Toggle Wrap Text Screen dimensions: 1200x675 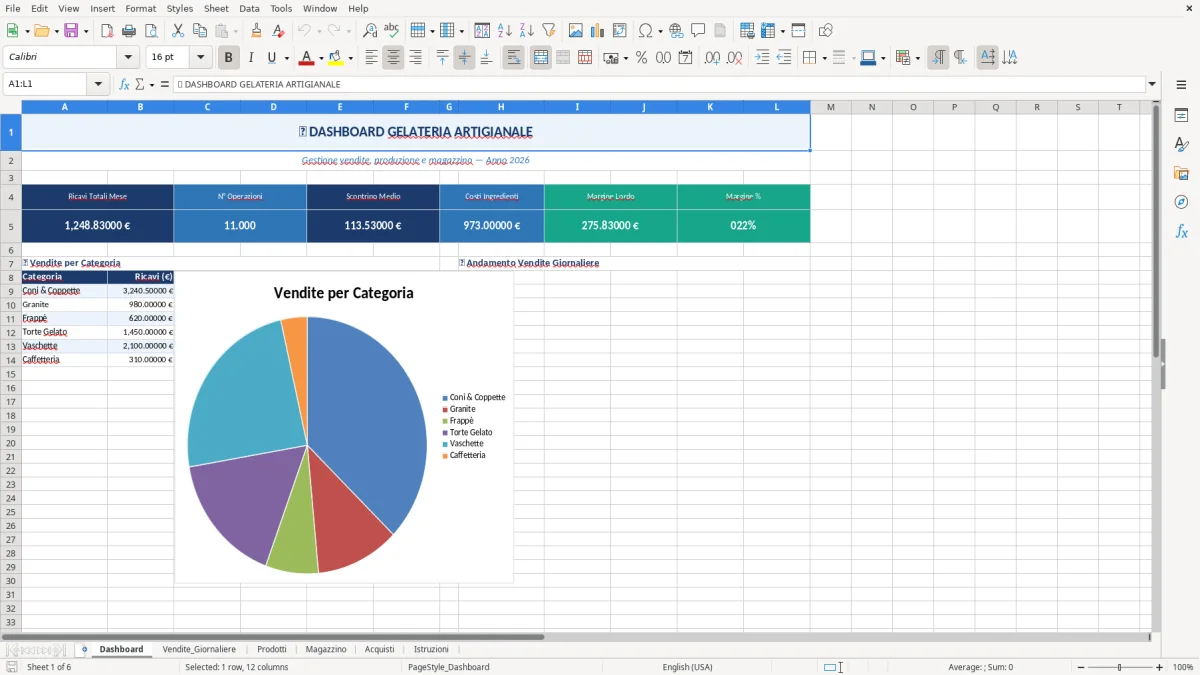click(513, 58)
